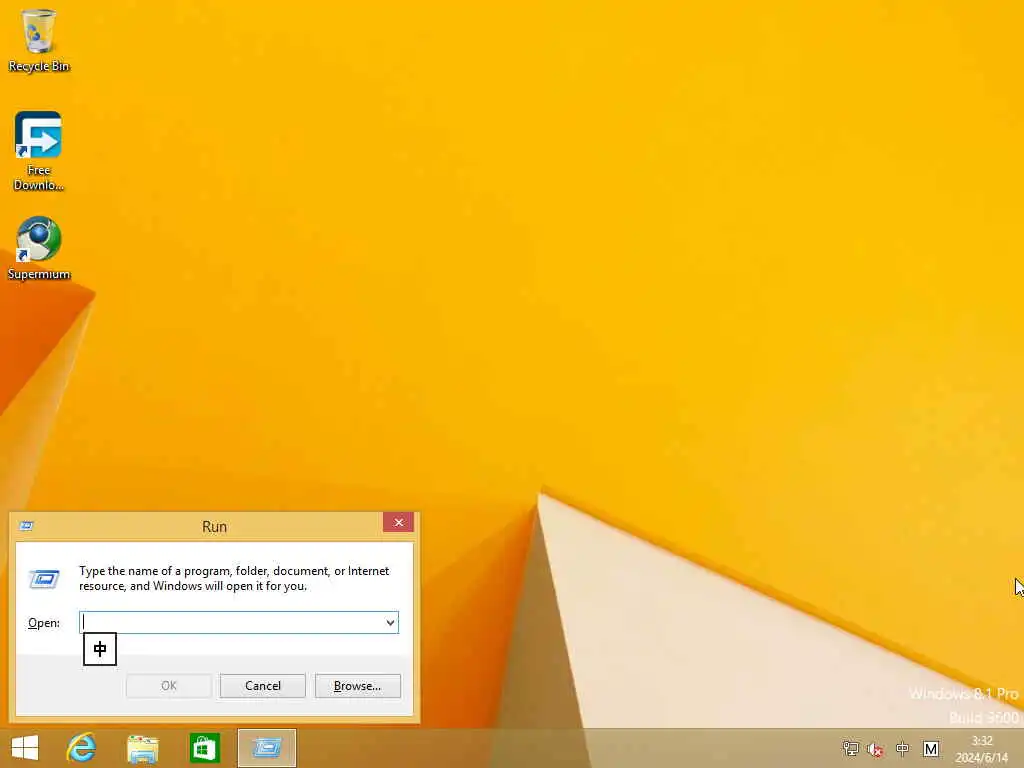This screenshot has width=1024, height=768.
Task: Open the Windows Start button
Action: click(25, 748)
